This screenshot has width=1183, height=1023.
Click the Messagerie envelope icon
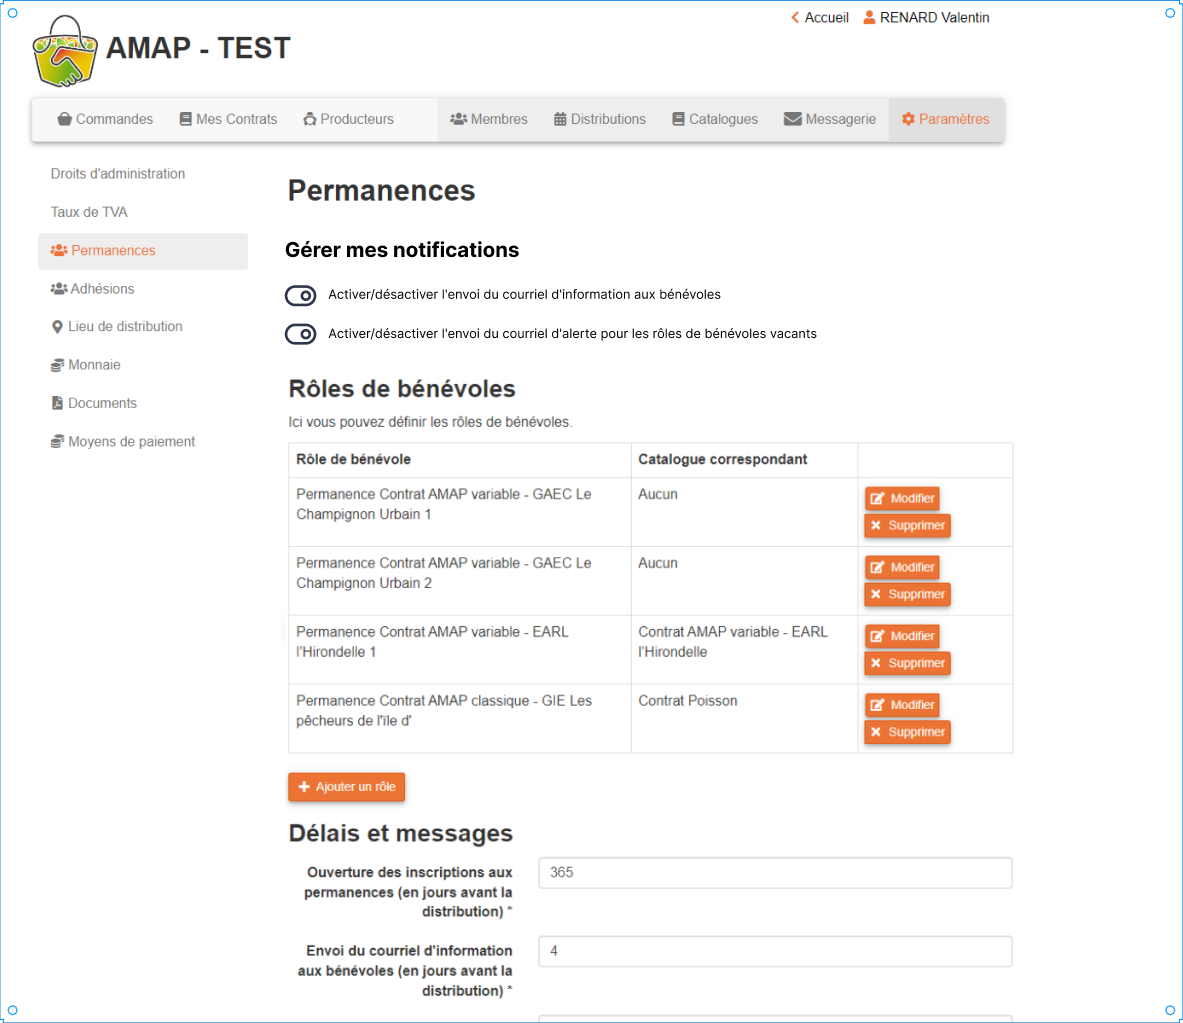[x=792, y=119]
